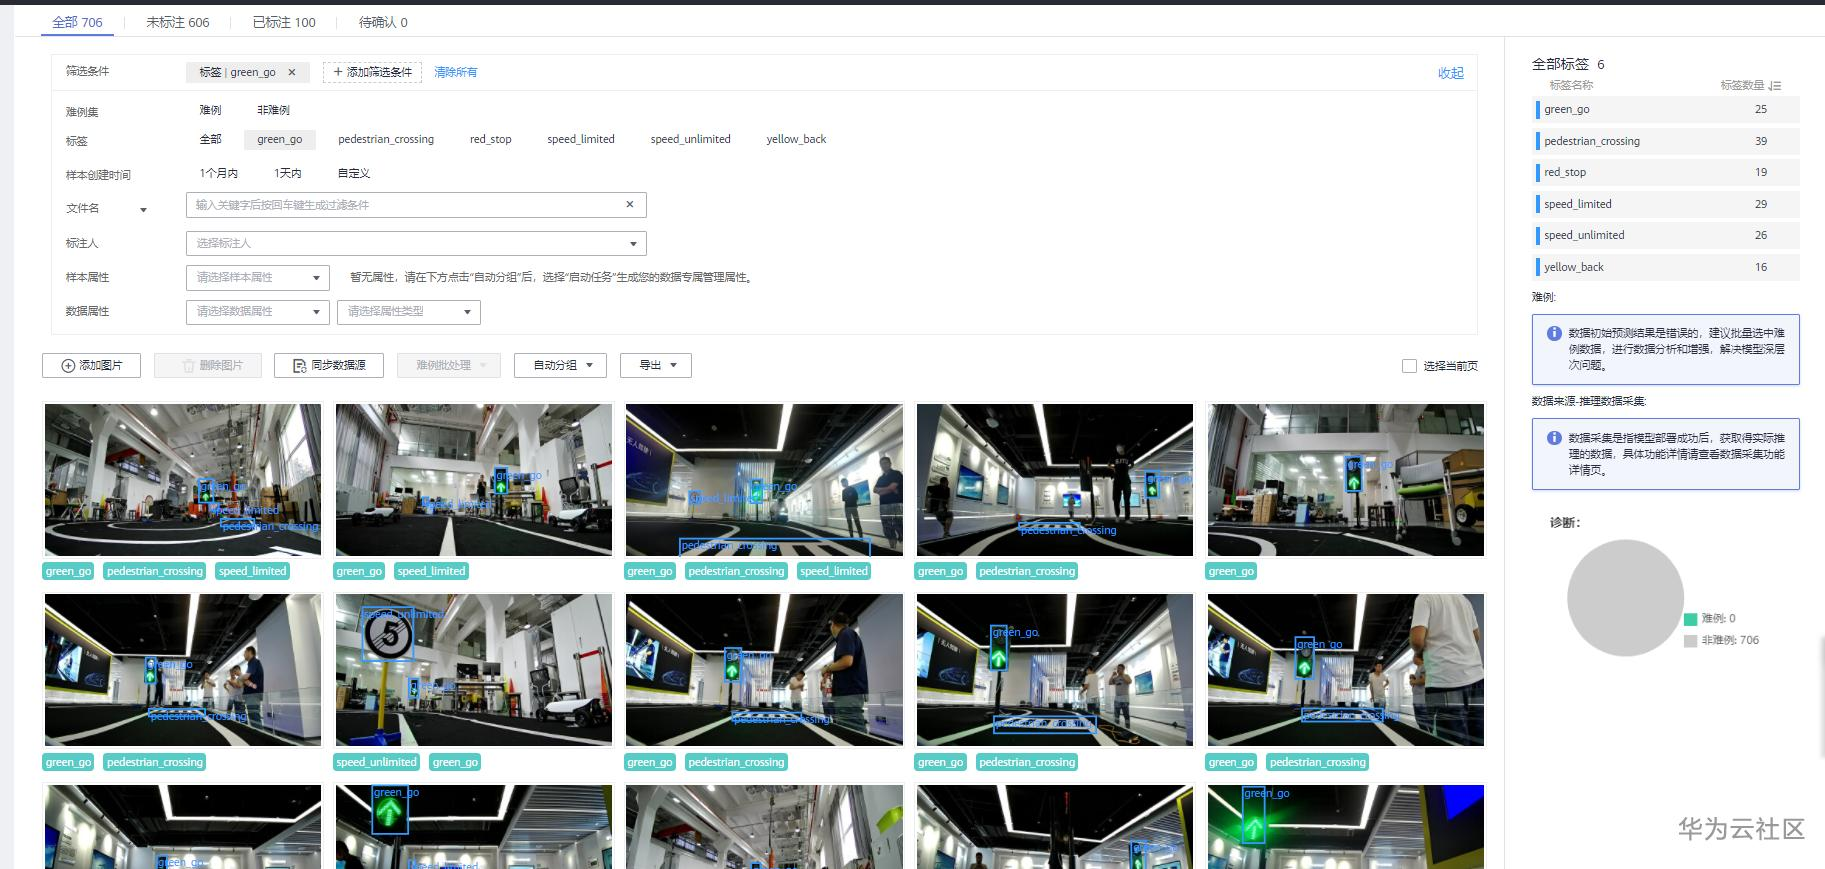
Task: Set 样本创建时间 to 1个月内
Action: click(x=218, y=173)
